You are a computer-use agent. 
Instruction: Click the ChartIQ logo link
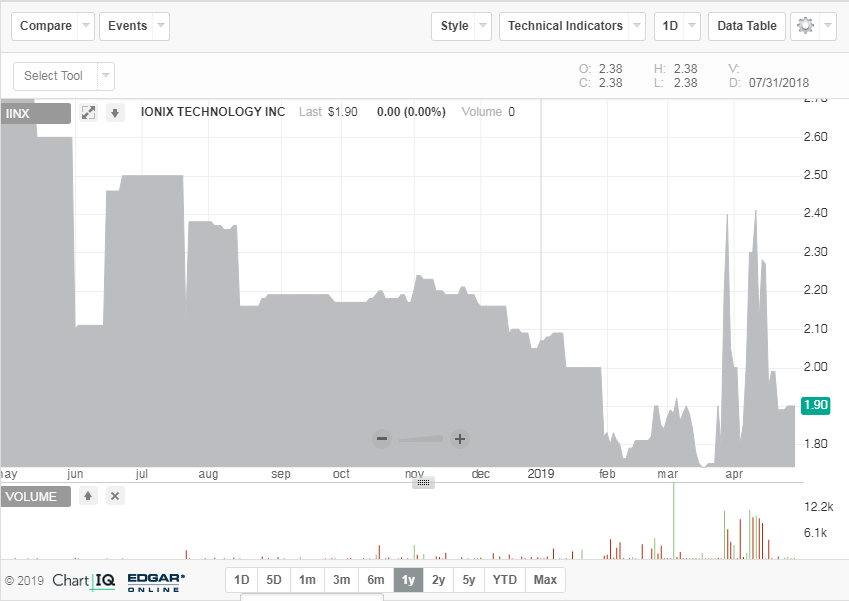coord(84,580)
